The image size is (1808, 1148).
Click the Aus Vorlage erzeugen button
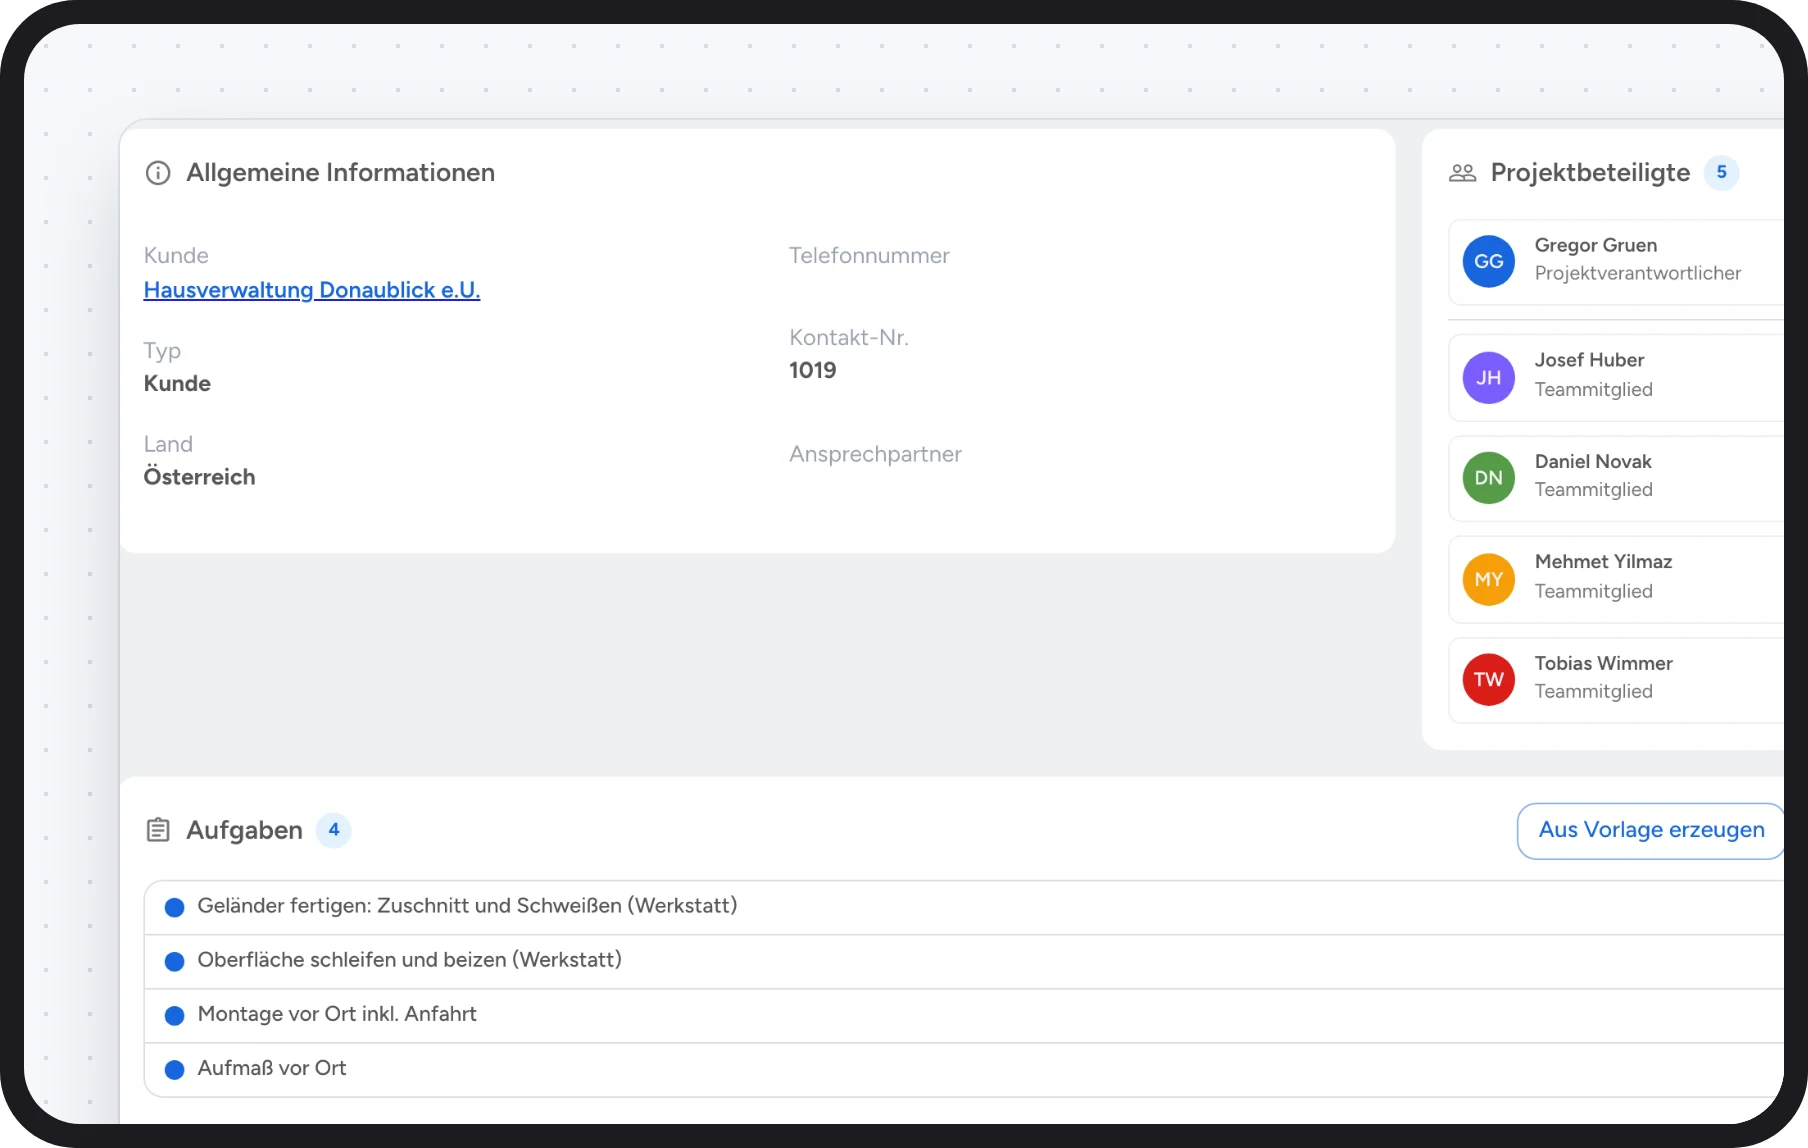[x=1651, y=830]
